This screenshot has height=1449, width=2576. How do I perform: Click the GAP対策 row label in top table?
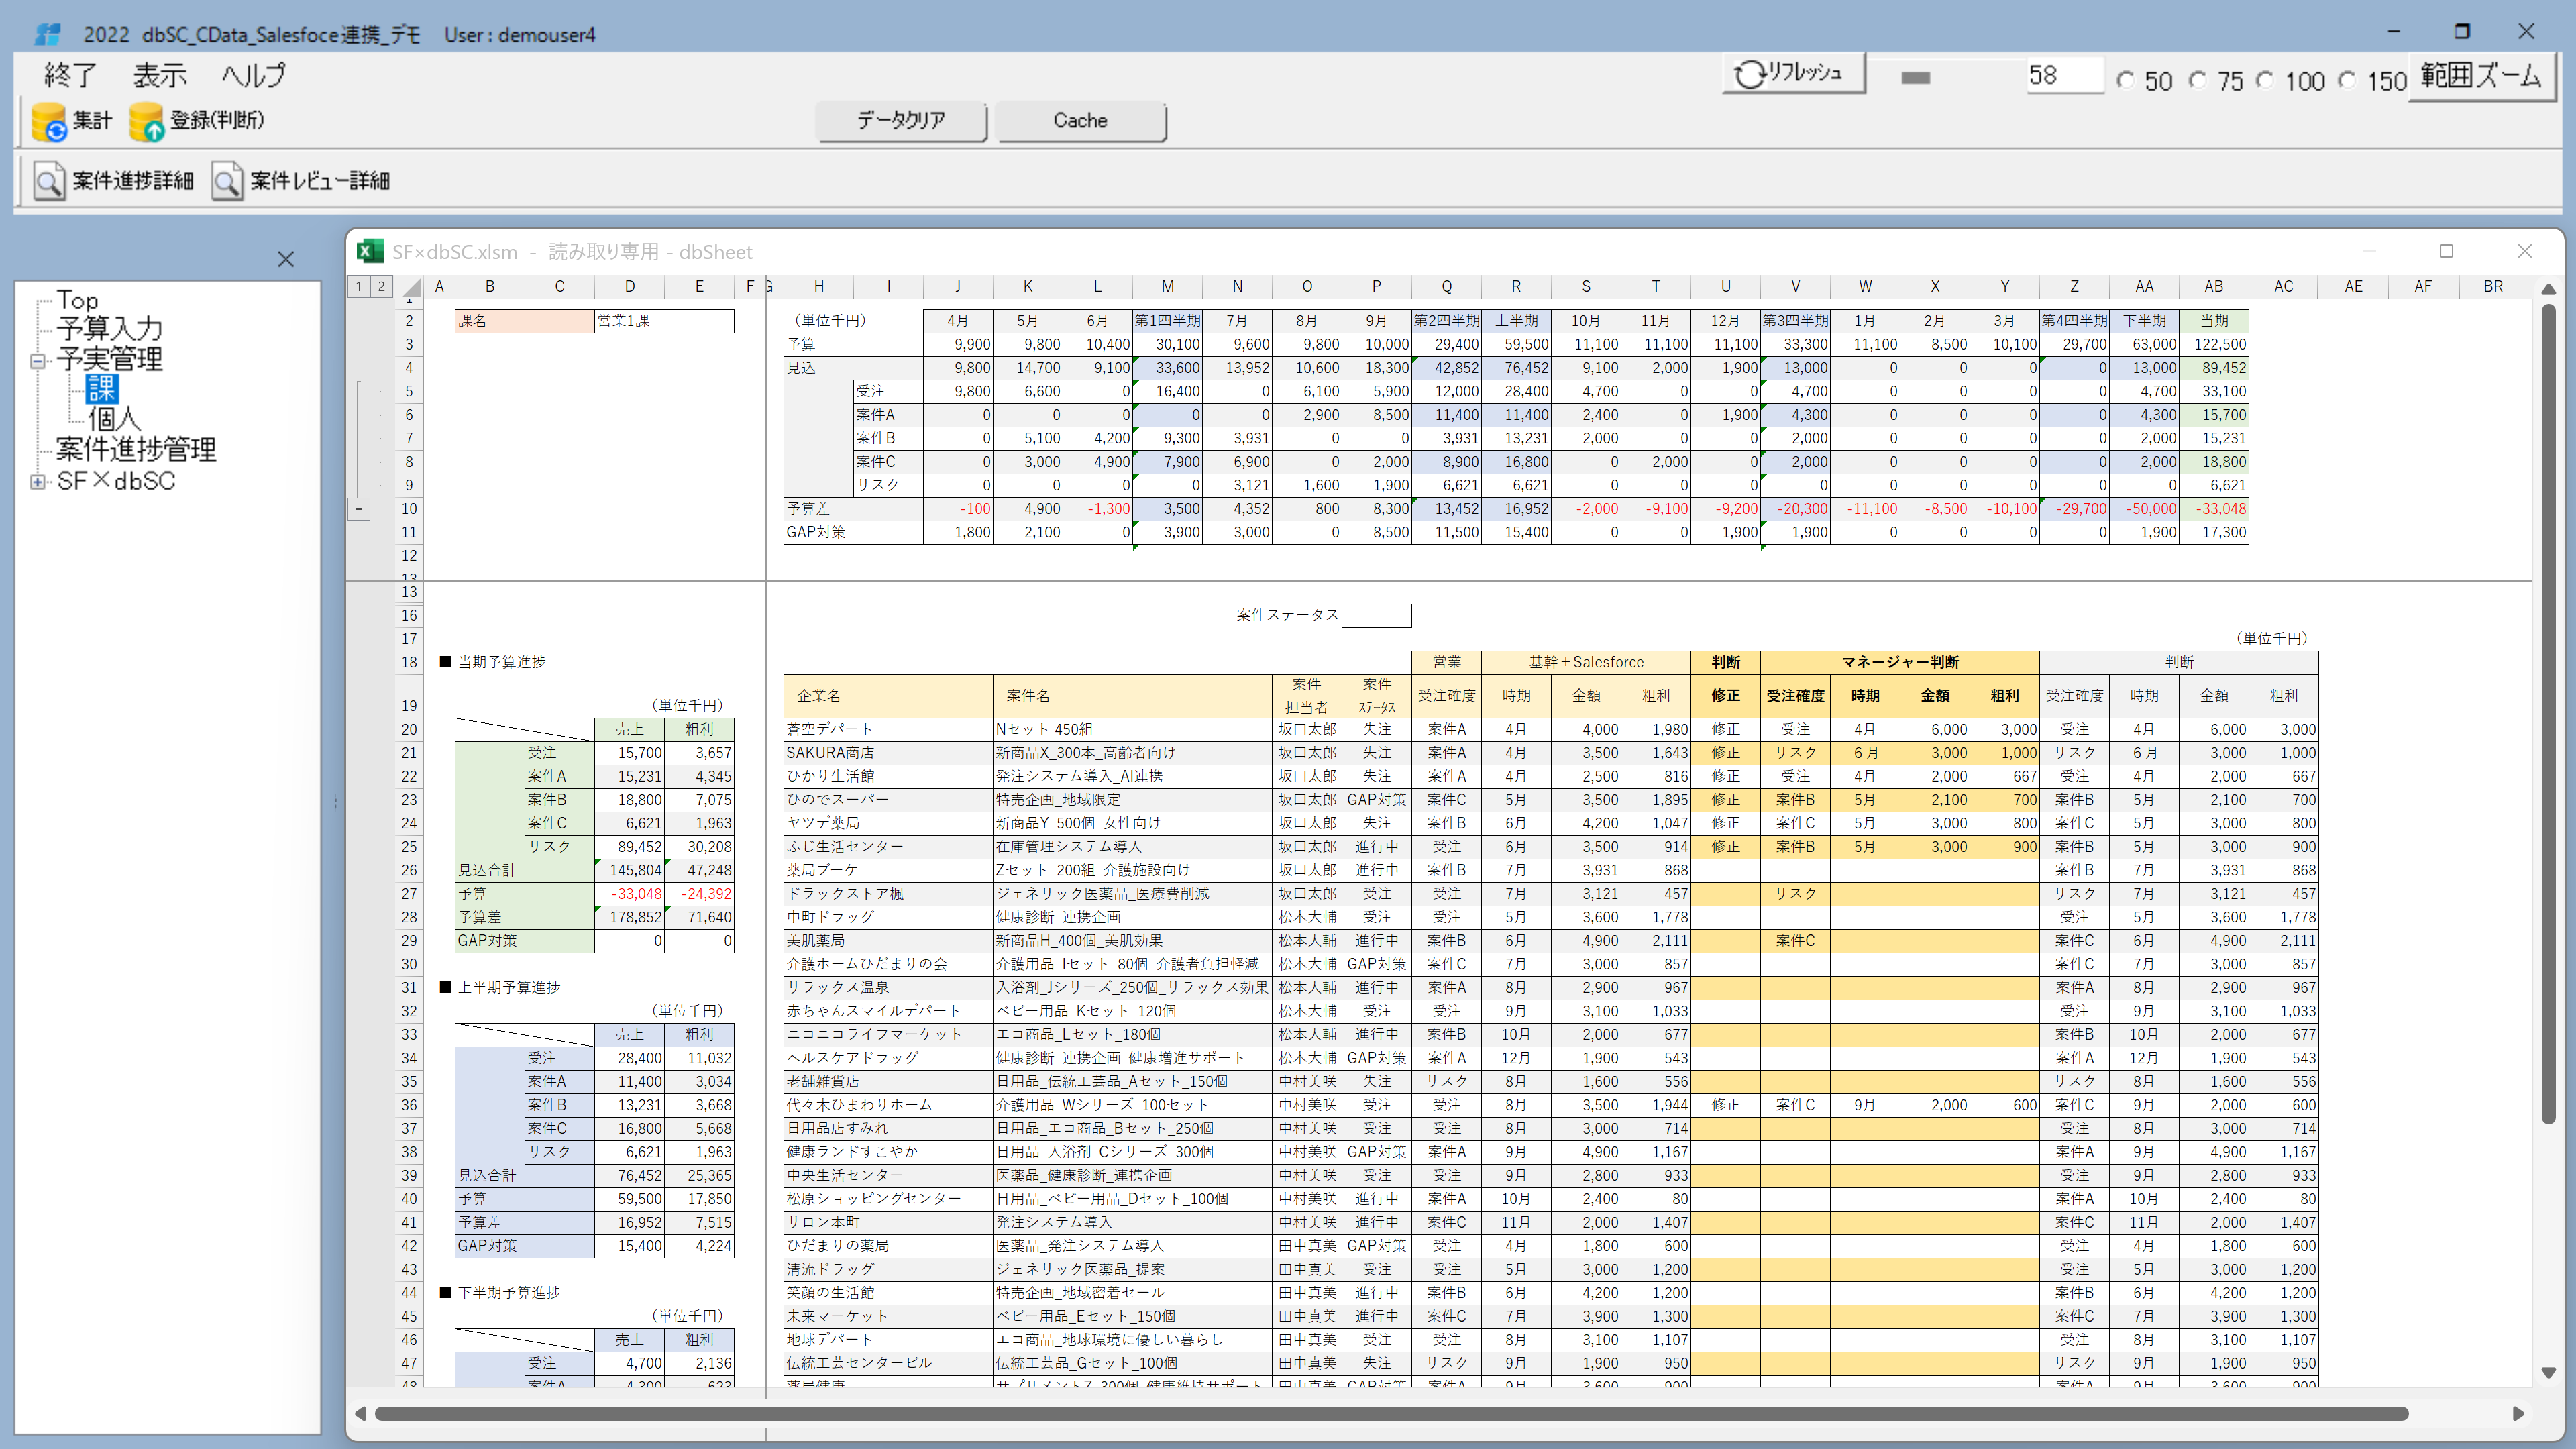click(853, 532)
